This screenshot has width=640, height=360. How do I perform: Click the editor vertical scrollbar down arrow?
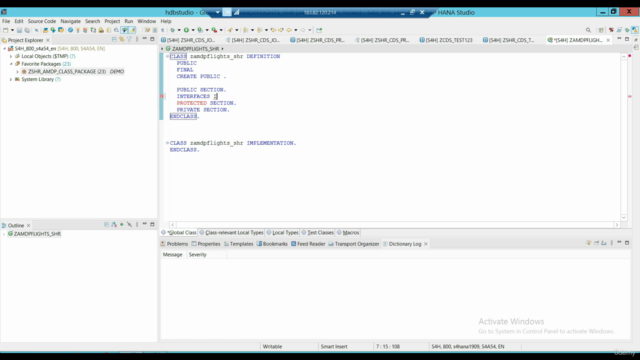click(624, 218)
